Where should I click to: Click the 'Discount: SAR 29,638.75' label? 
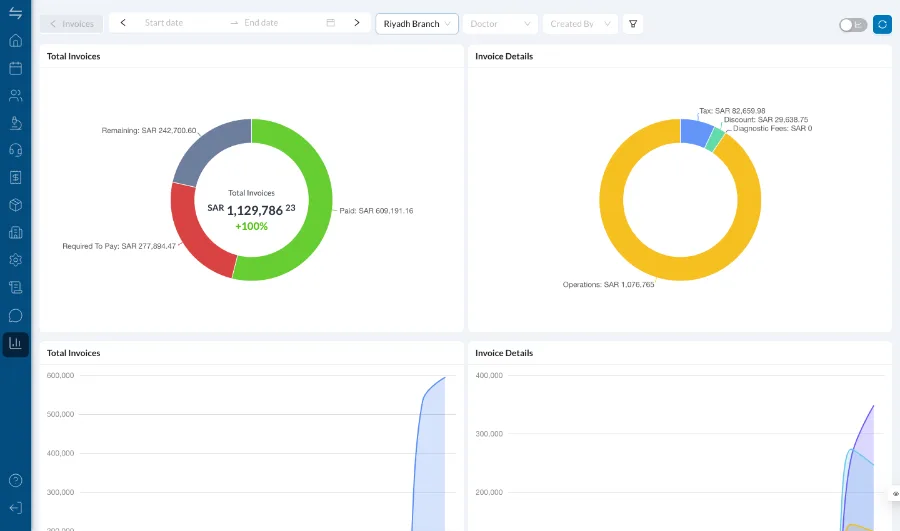point(766,119)
